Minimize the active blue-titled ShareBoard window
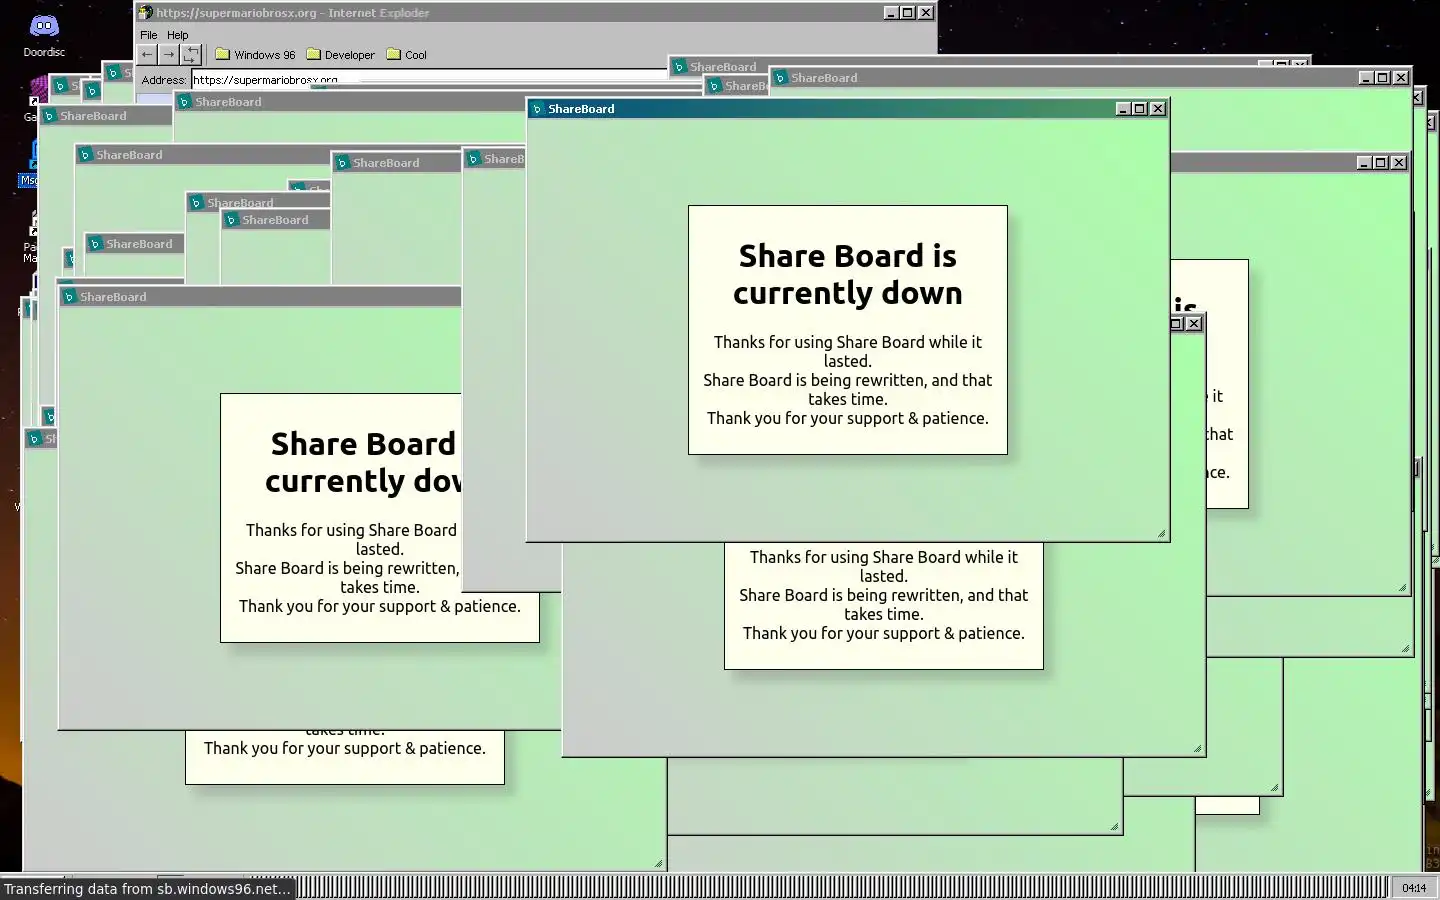Viewport: 1440px width, 900px height. [1123, 109]
